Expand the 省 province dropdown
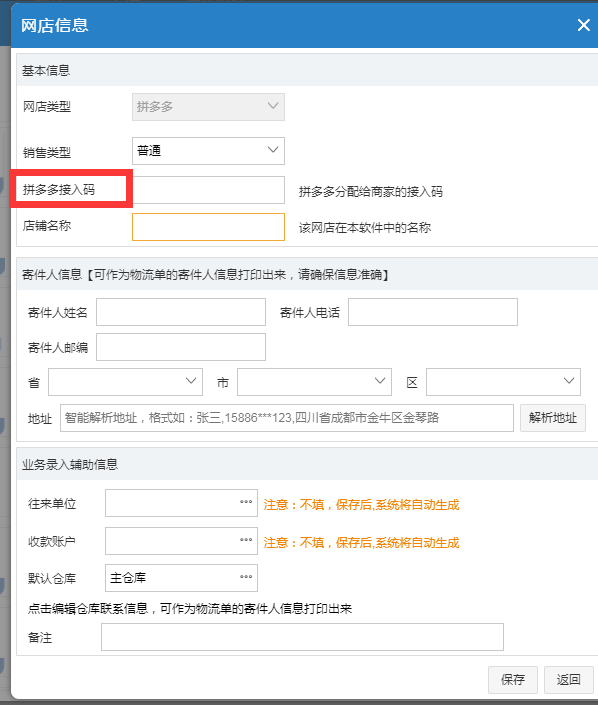The width and height of the screenshot is (598, 705). tap(125, 382)
